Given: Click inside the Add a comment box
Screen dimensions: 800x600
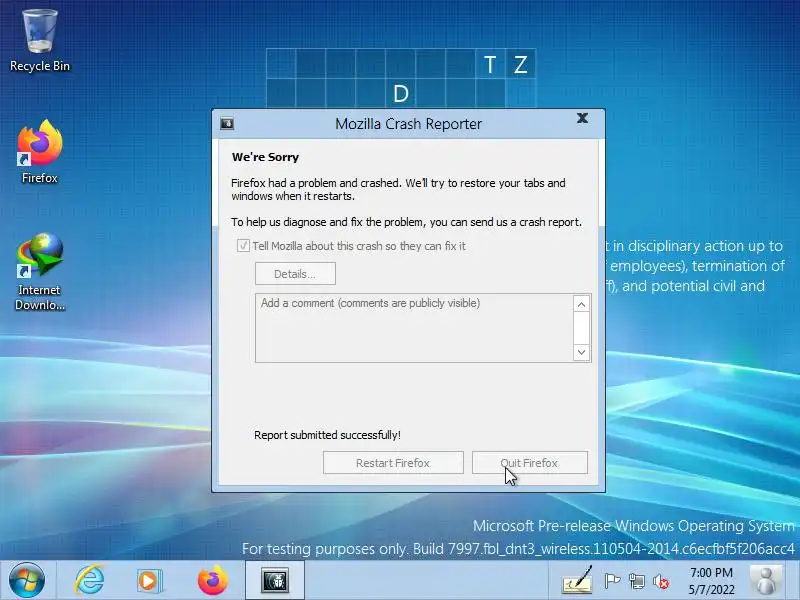Looking at the screenshot, I should click(x=414, y=328).
